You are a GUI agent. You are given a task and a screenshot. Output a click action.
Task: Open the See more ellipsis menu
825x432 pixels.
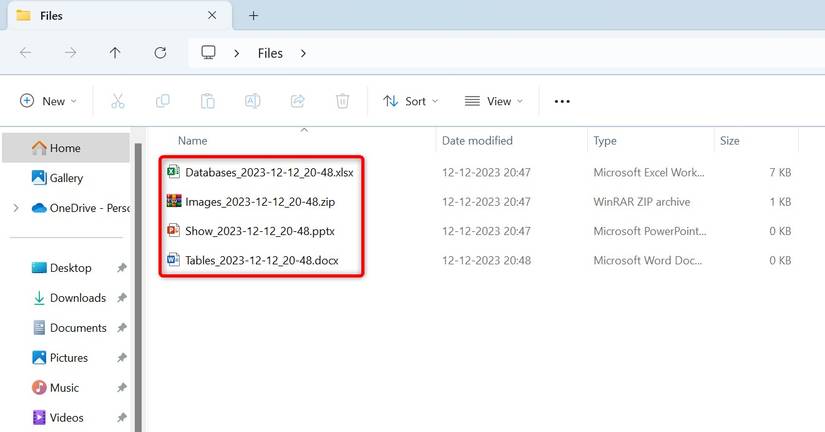pos(562,101)
